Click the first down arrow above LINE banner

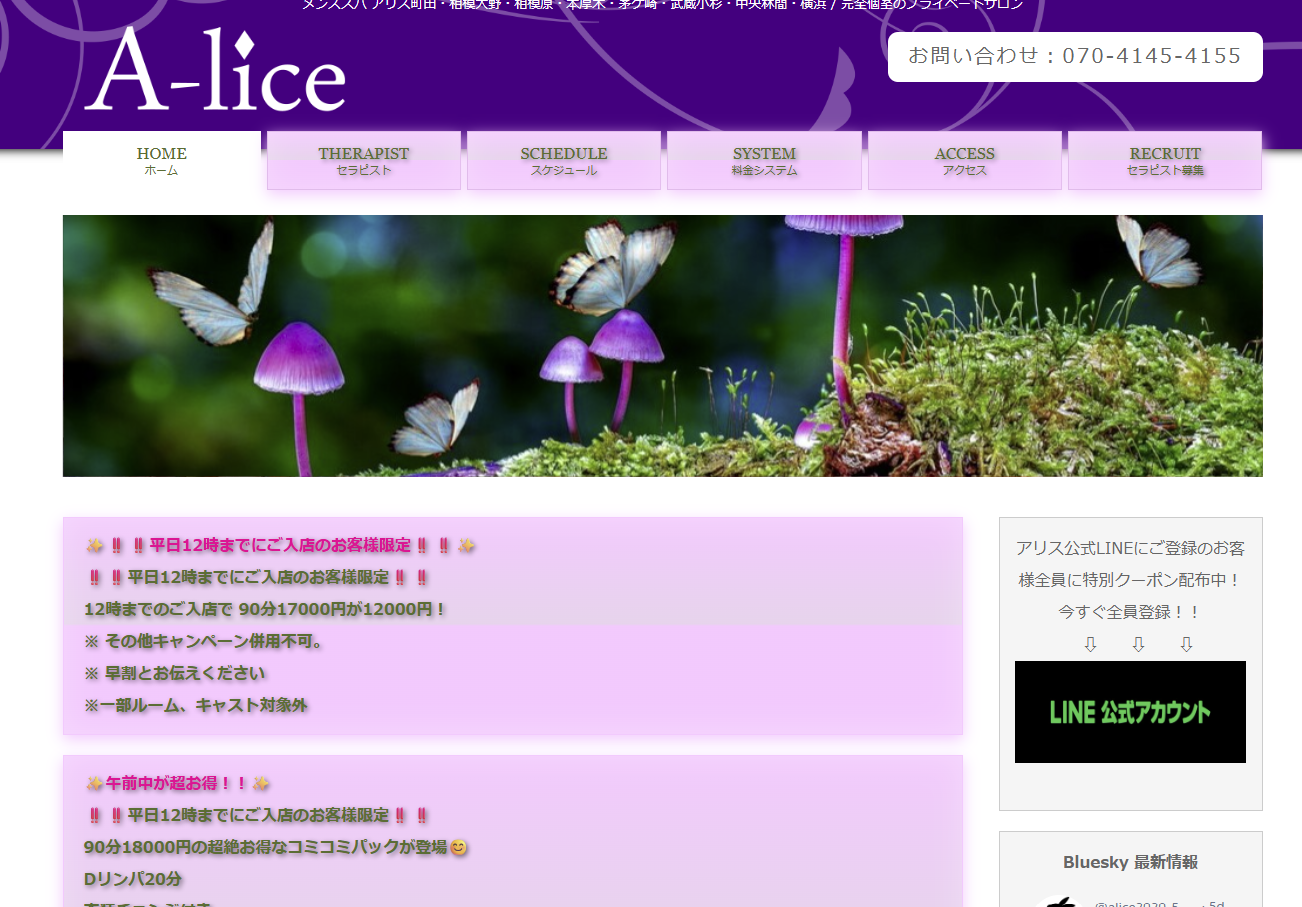1090,645
